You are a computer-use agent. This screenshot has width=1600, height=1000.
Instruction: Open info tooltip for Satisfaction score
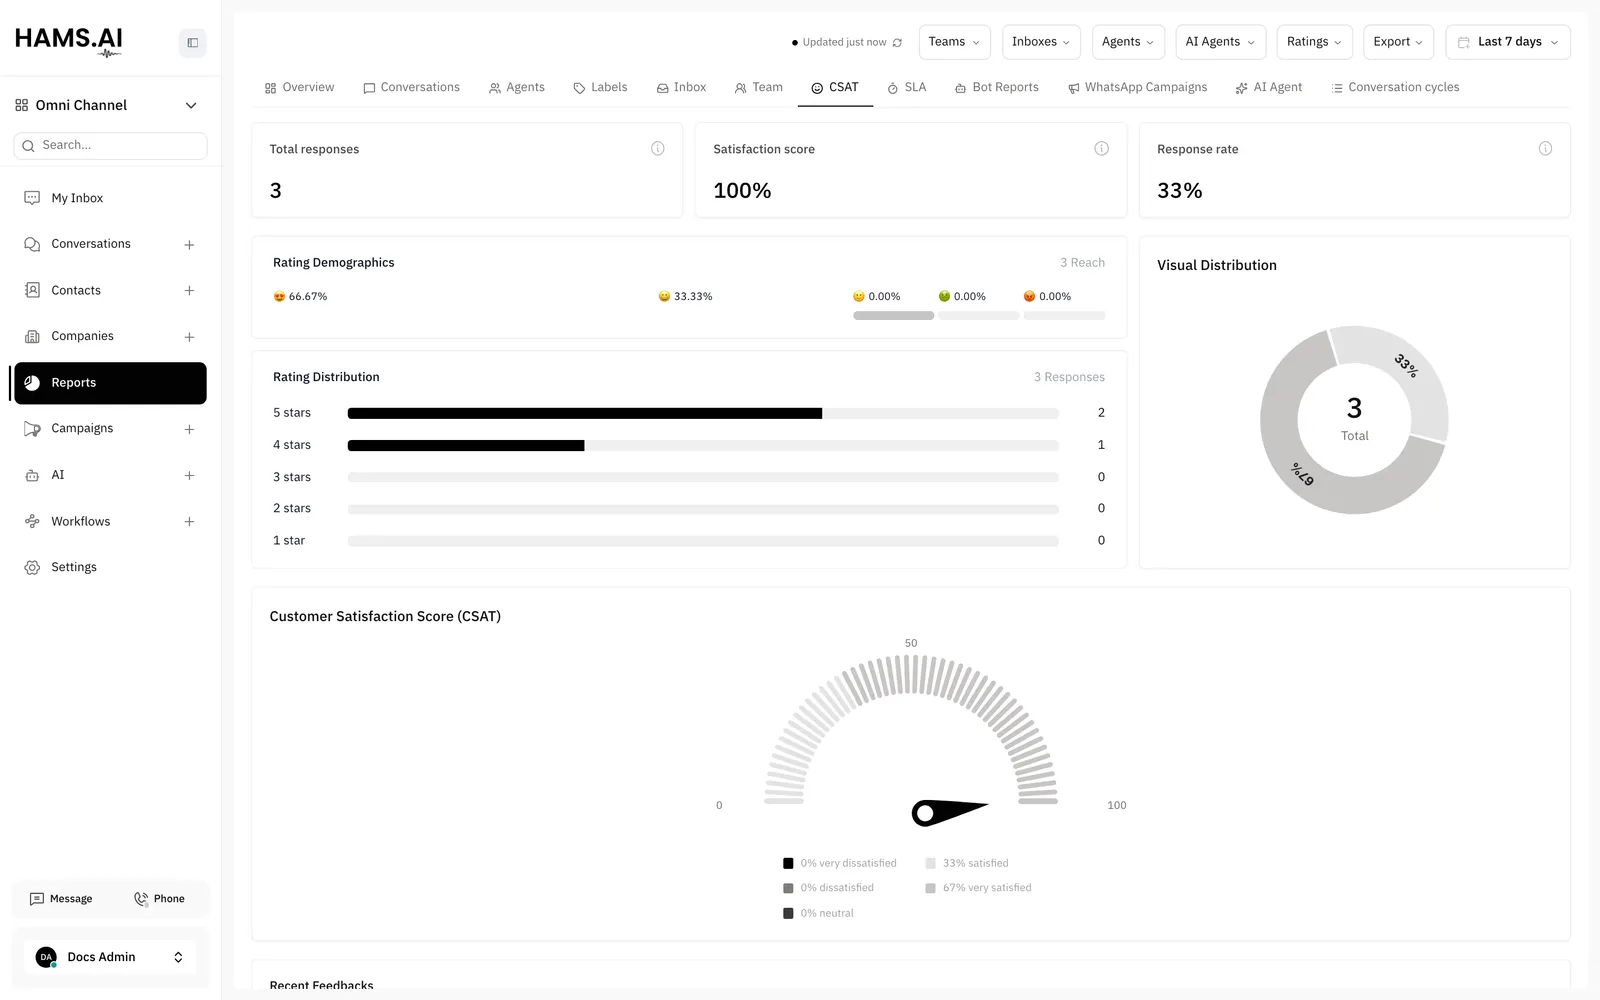point(1101,149)
